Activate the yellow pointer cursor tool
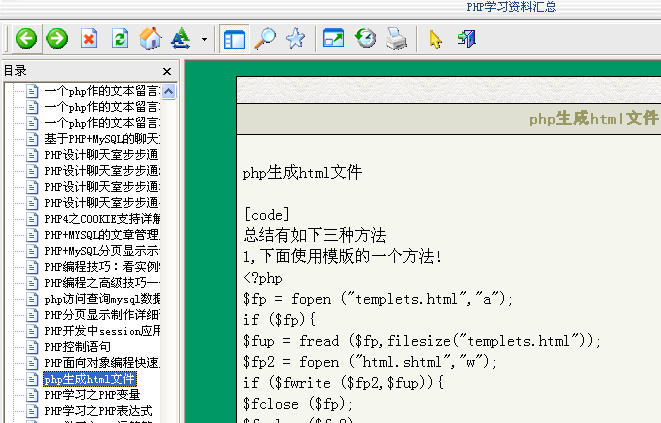The height and width of the screenshot is (423, 661). [x=435, y=39]
